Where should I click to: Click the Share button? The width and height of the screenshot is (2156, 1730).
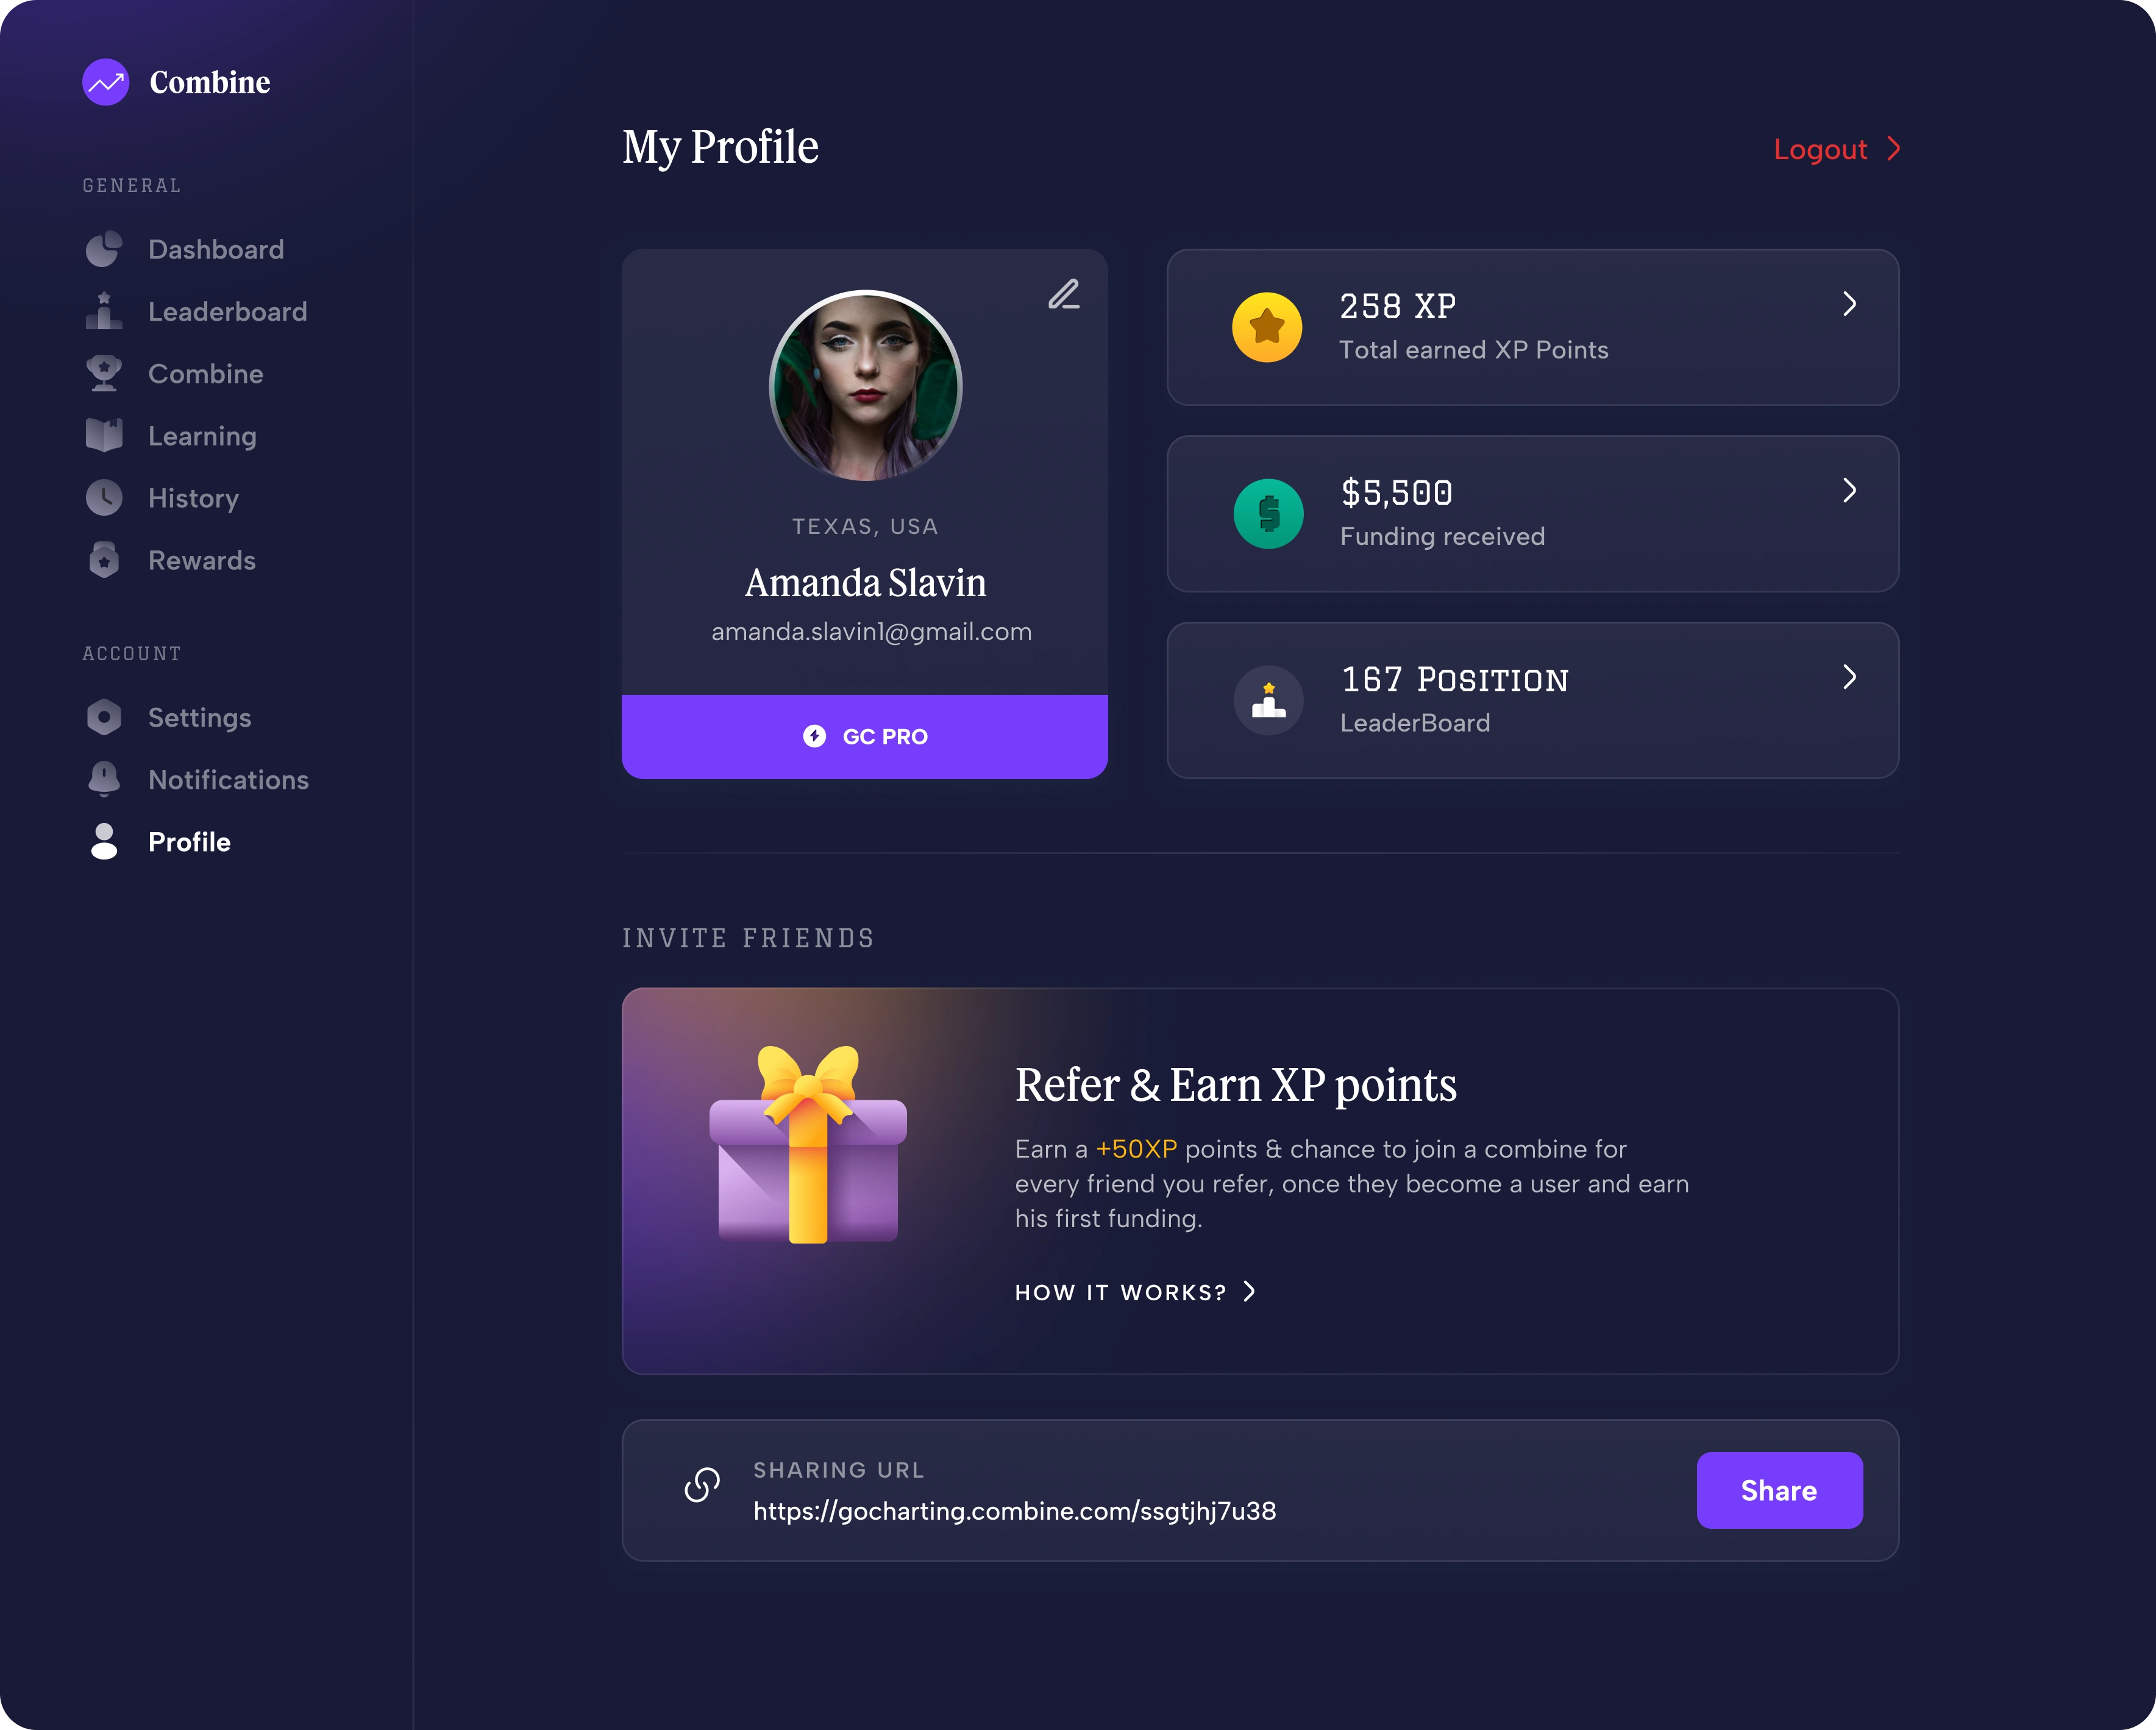[x=1779, y=1490]
